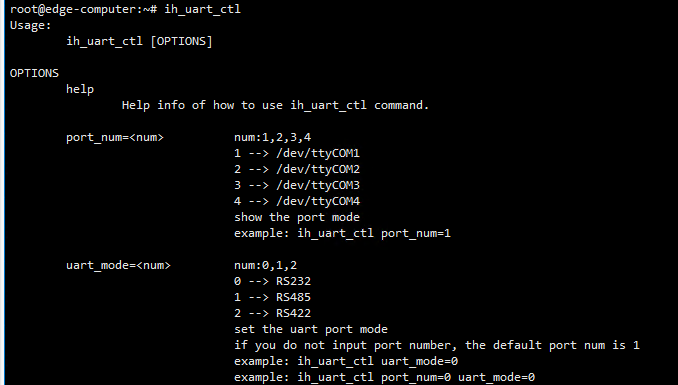Click the num:1,2,3,4 value list

pos(272,138)
